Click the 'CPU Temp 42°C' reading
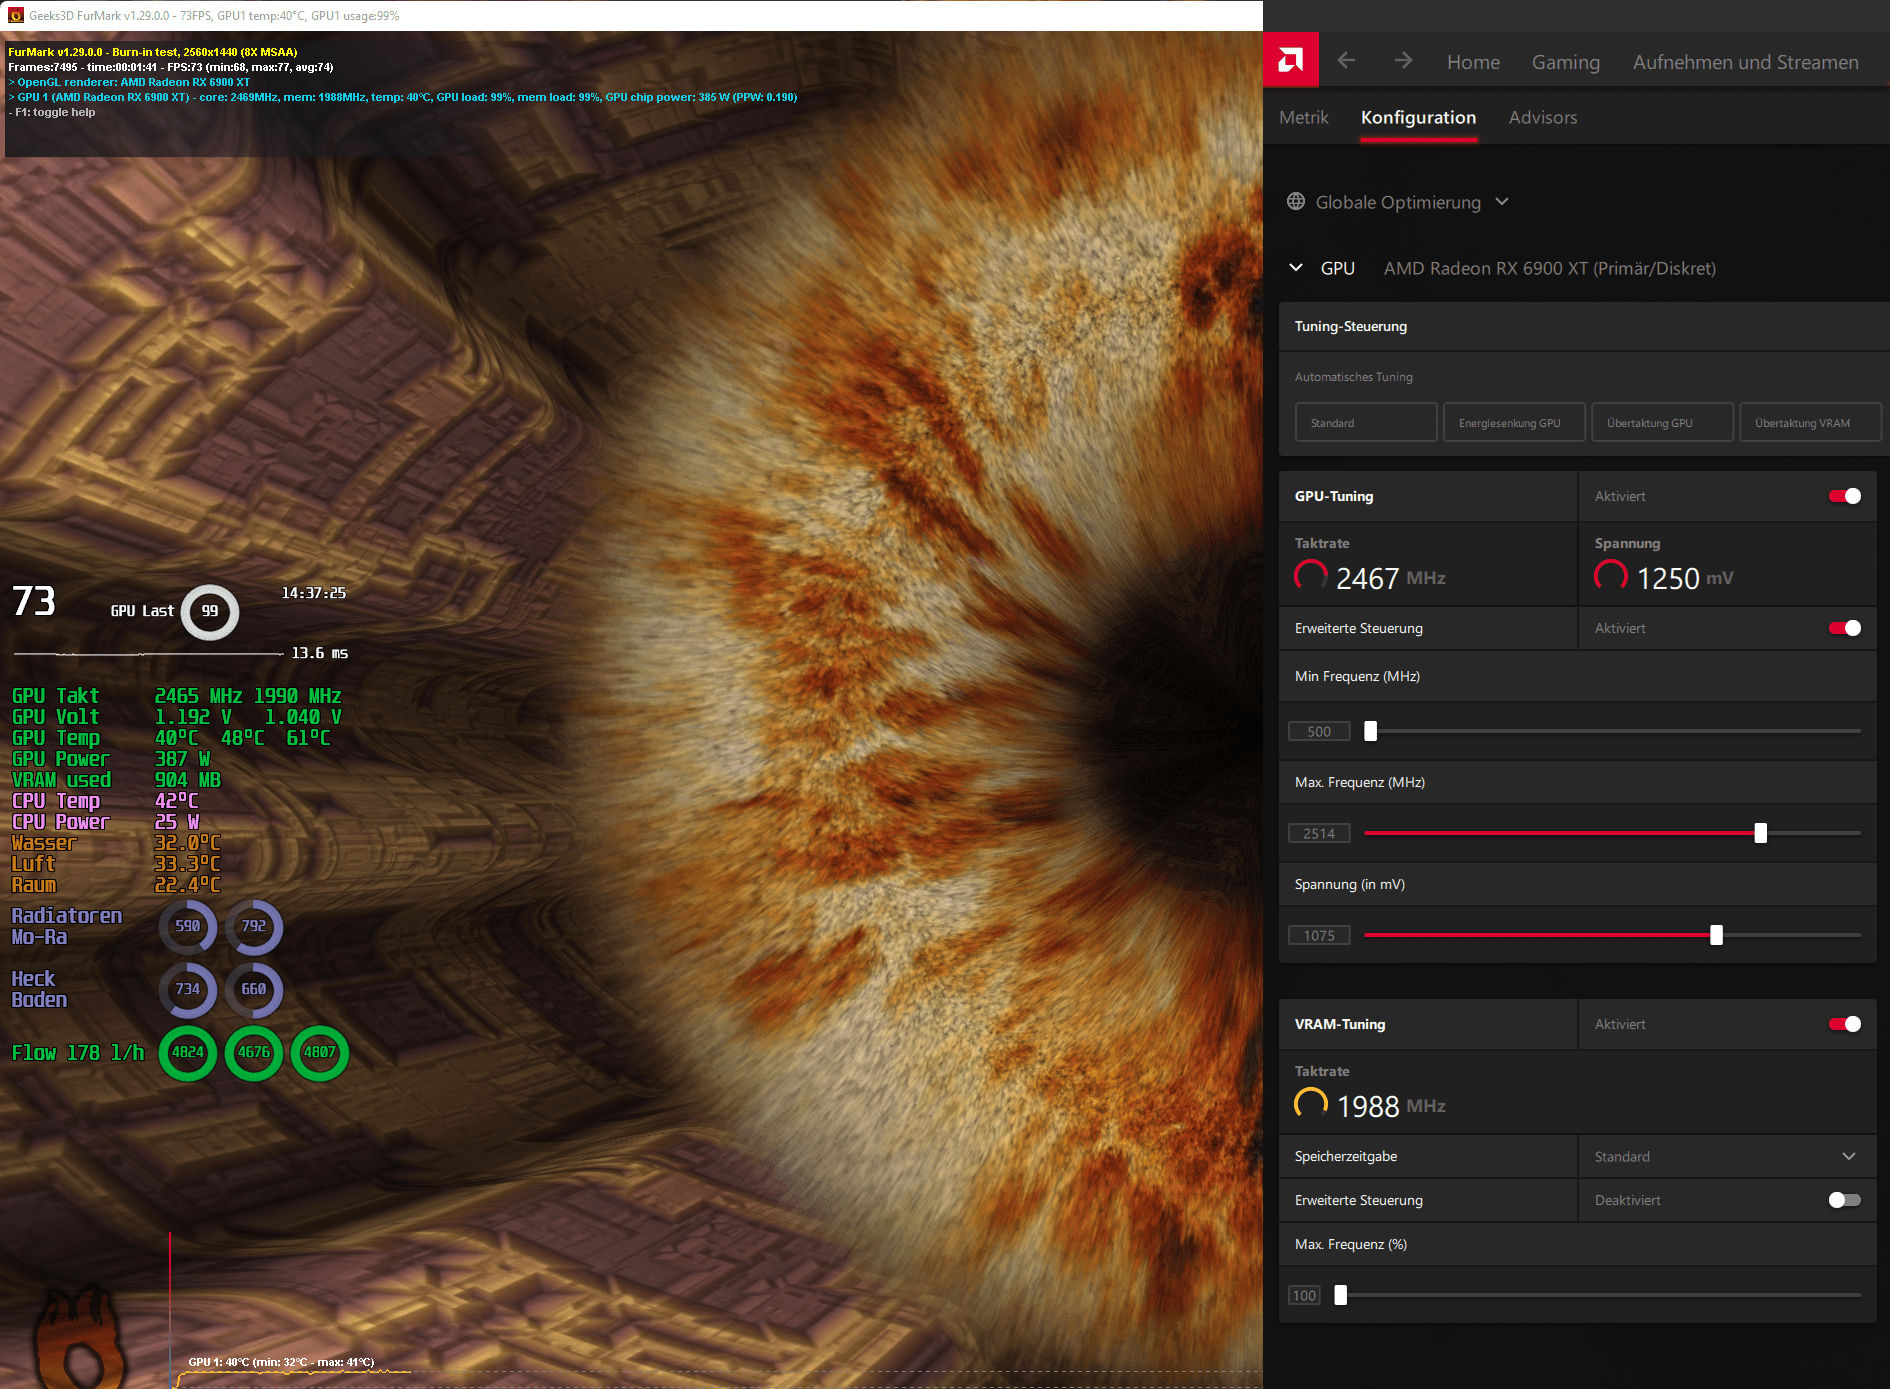 (105, 801)
